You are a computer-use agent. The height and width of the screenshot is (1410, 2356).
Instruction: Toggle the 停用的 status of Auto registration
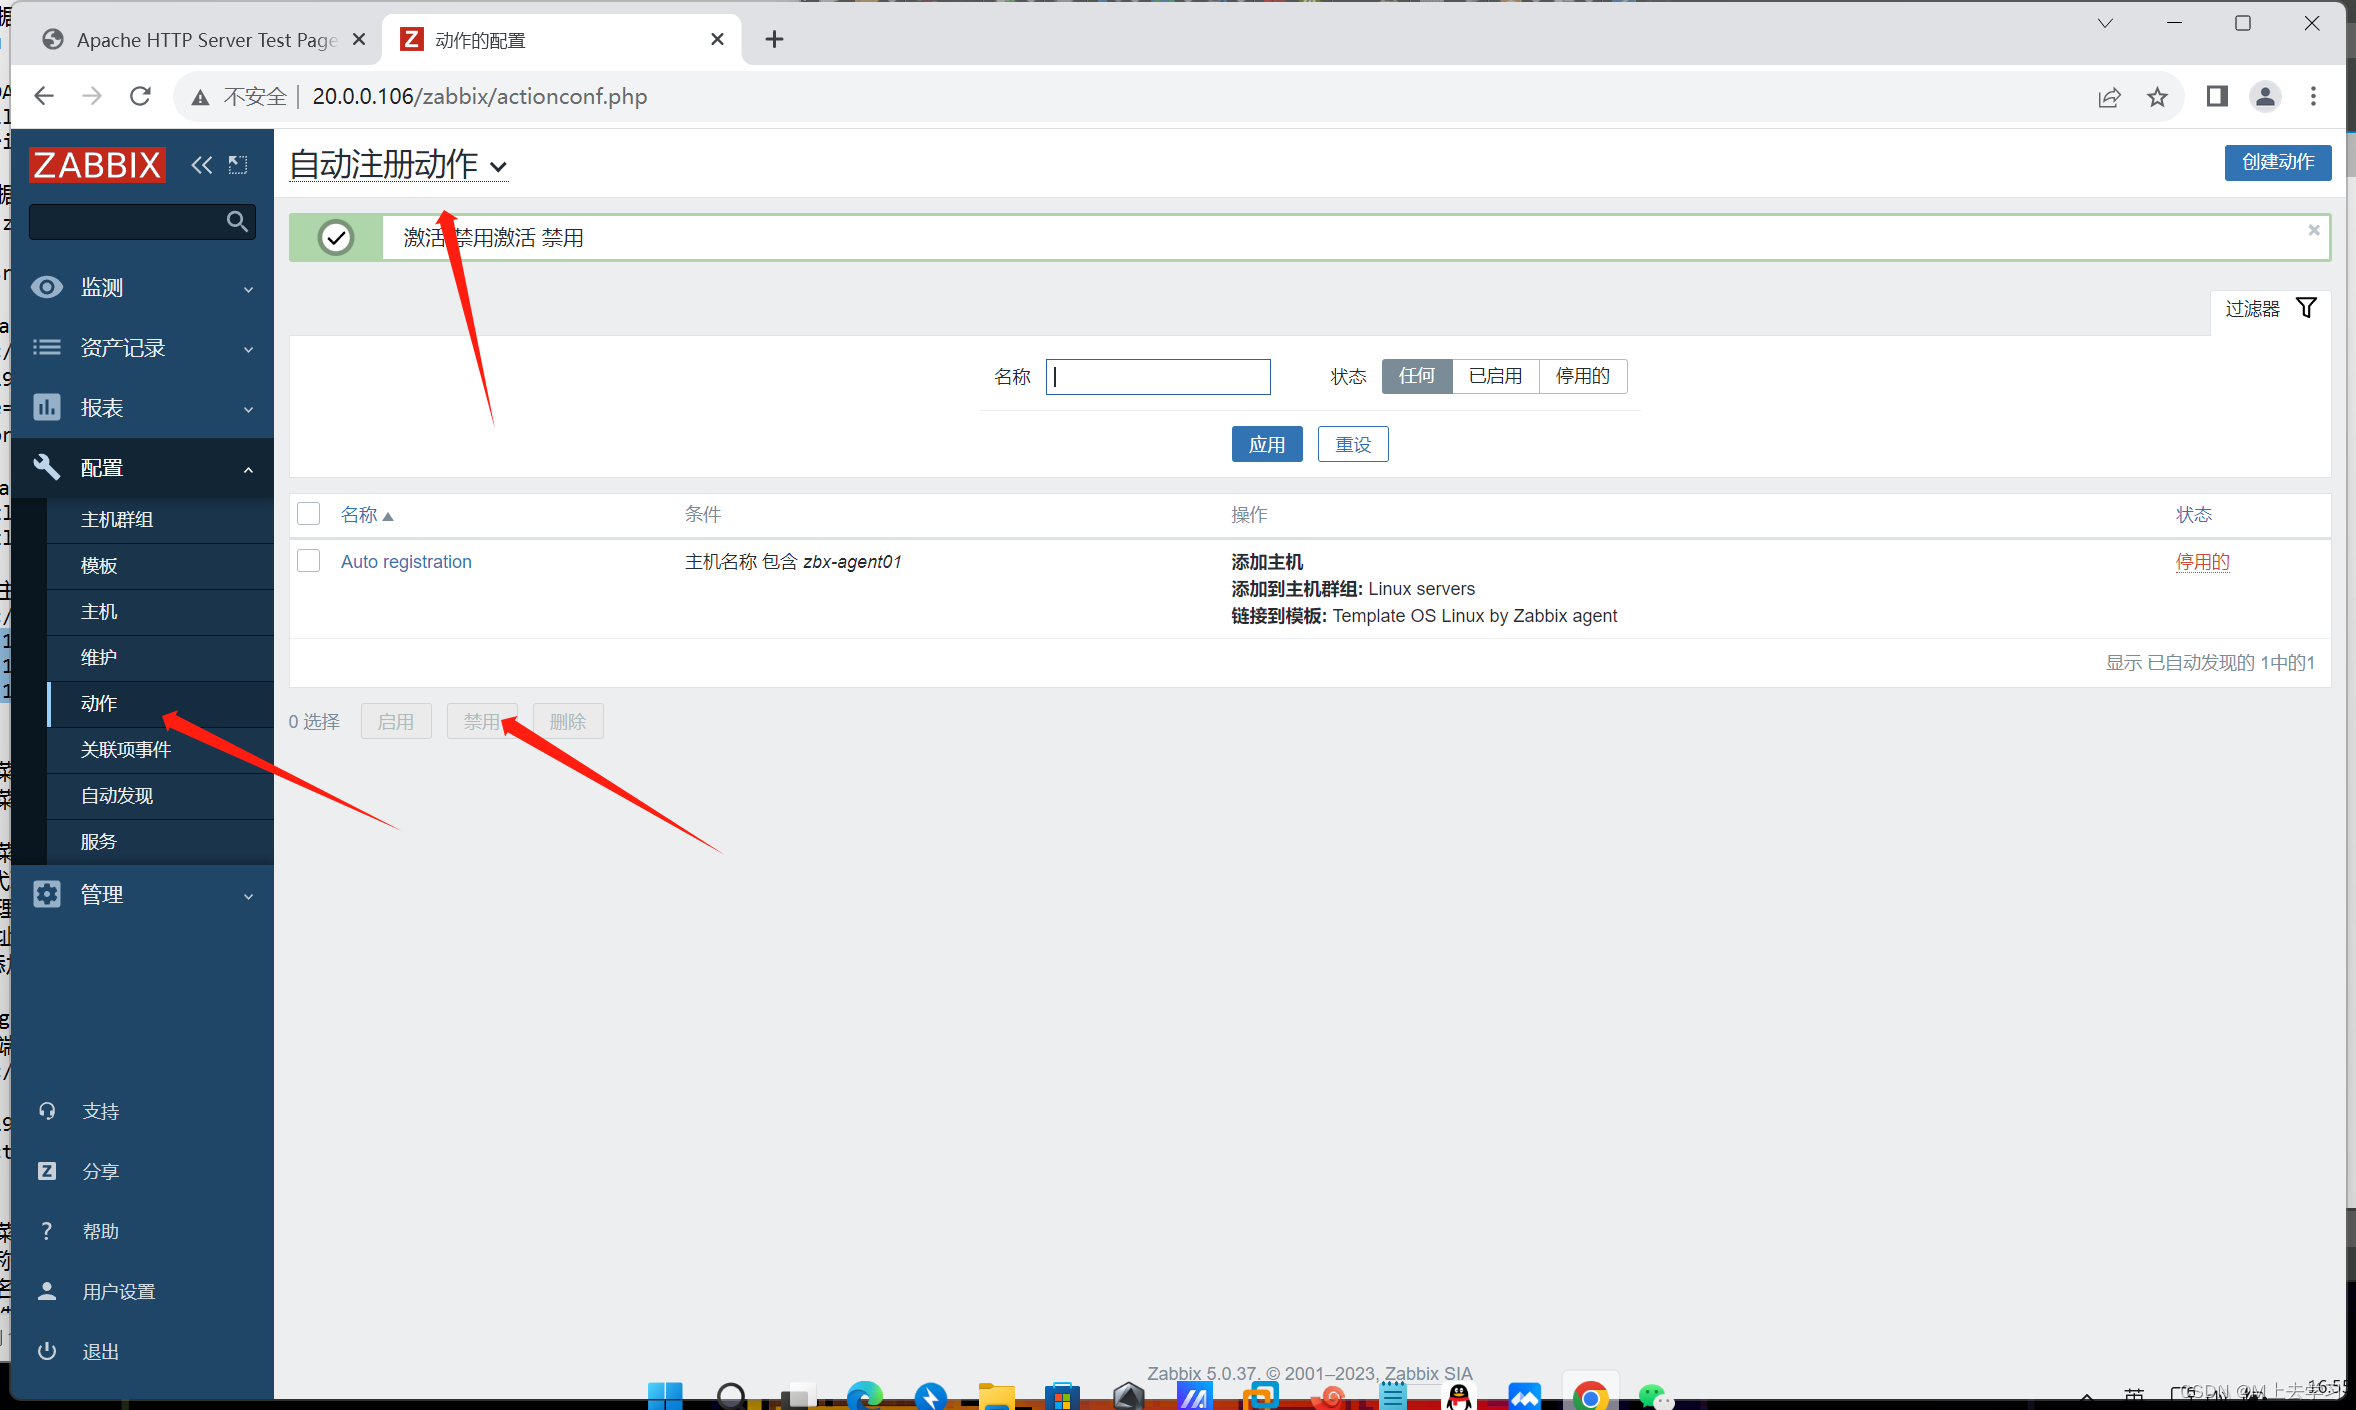(2202, 562)
